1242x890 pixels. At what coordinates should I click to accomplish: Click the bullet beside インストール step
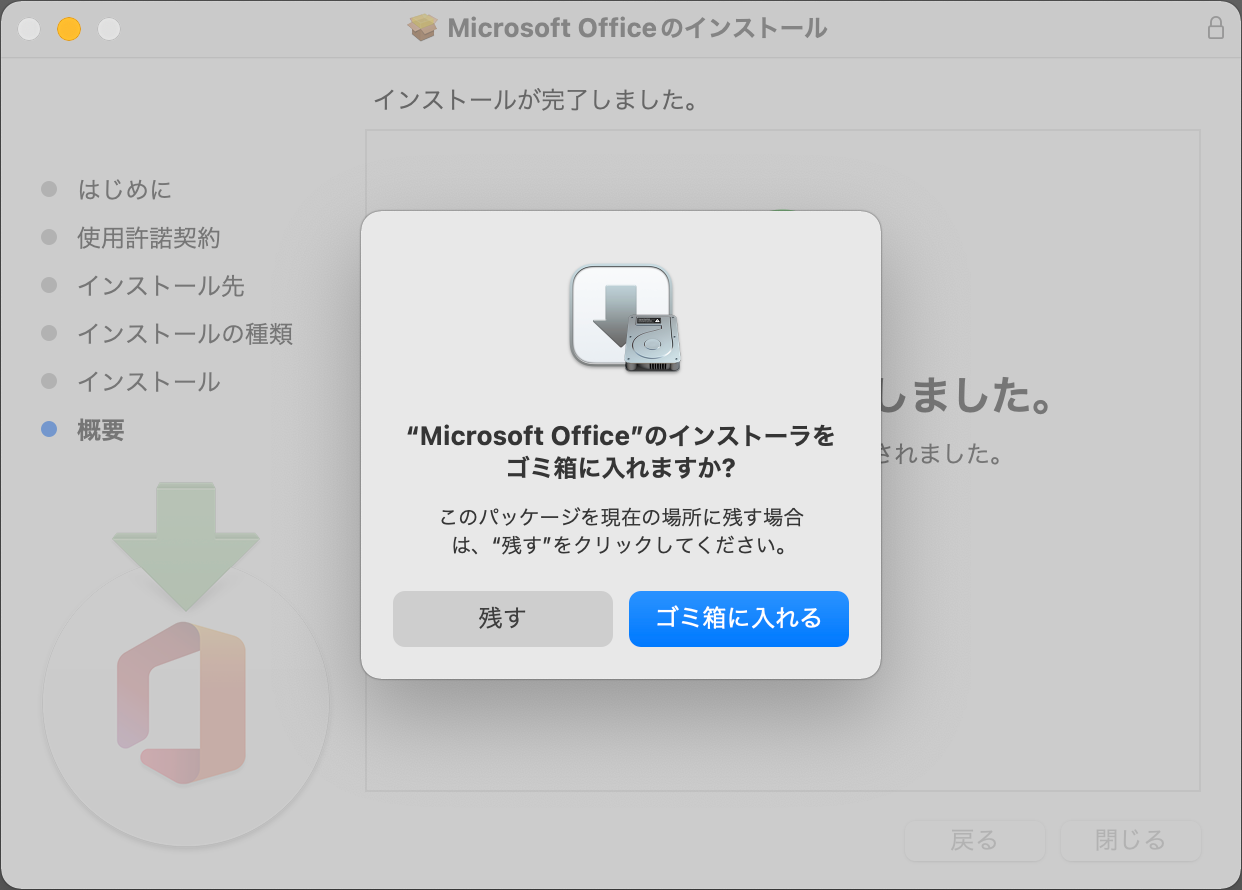point(50,382)
